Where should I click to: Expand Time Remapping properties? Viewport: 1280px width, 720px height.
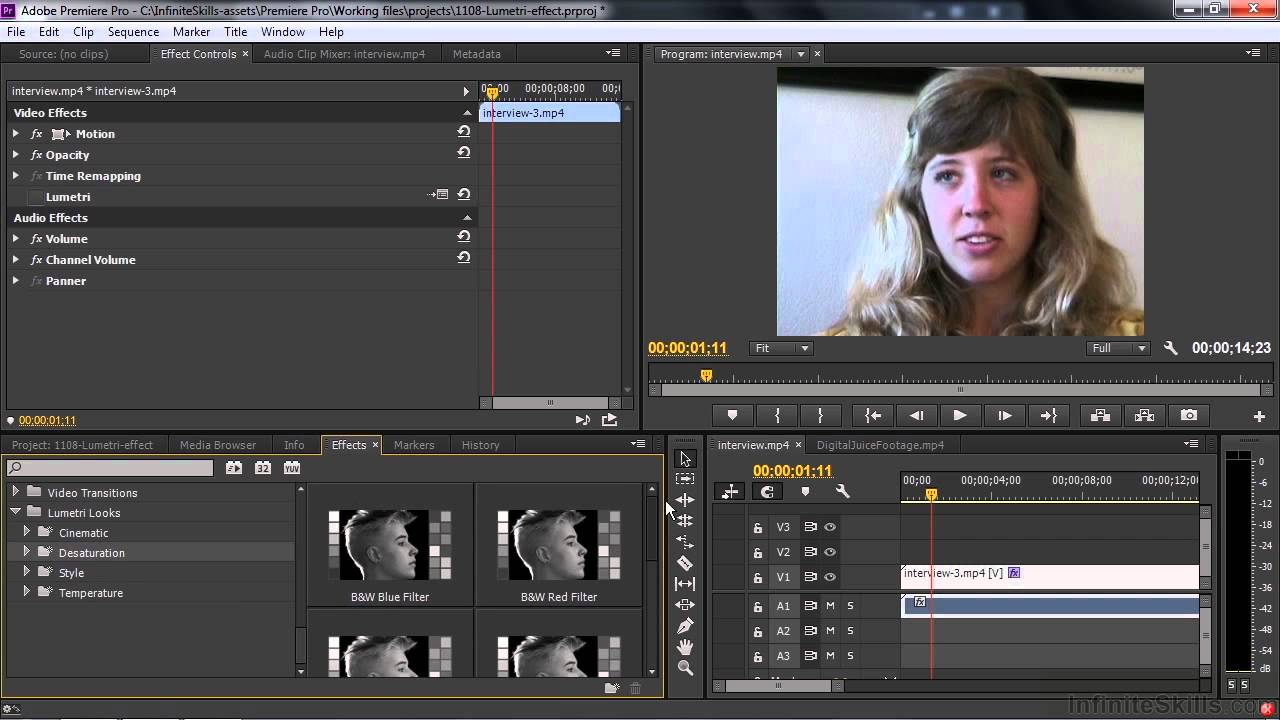pos(15,175)
